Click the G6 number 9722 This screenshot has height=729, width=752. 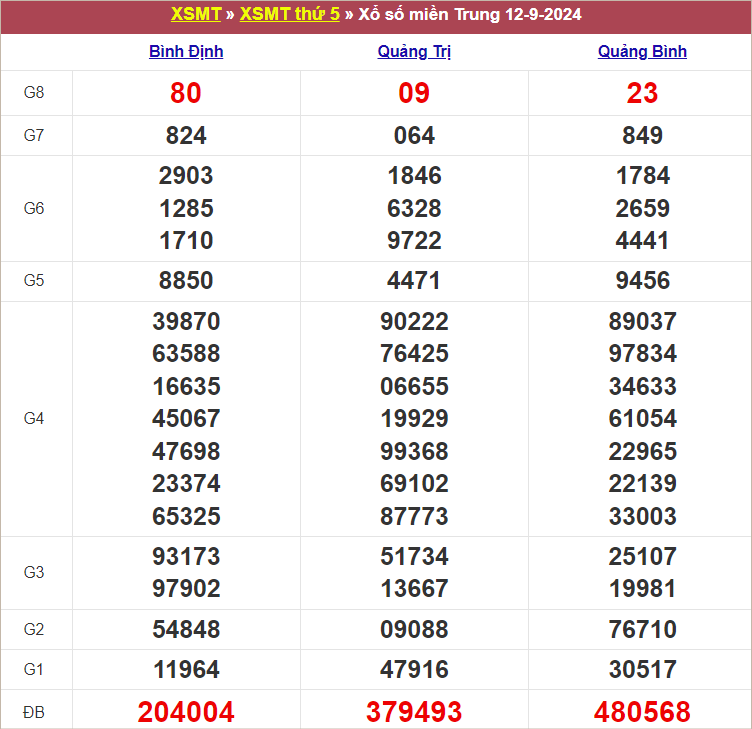click(414, 240)
